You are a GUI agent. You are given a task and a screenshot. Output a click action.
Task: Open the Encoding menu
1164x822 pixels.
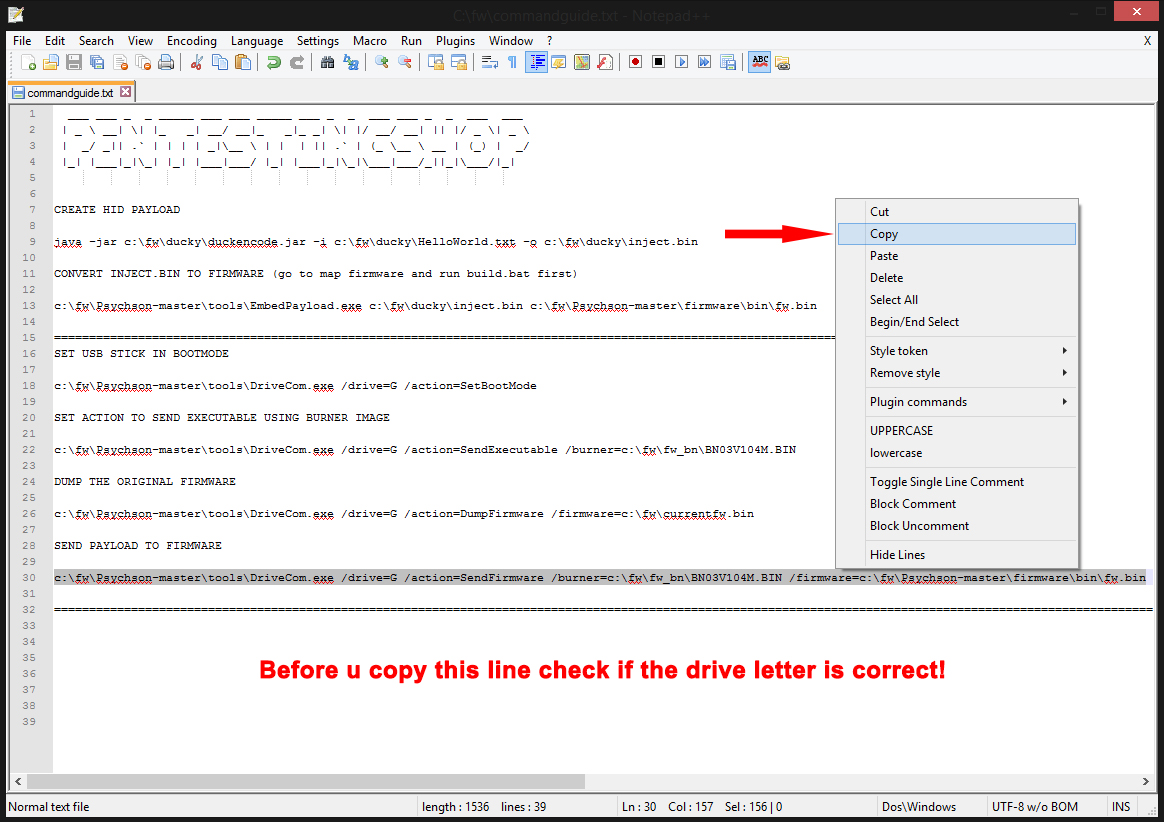pos(192,41)
